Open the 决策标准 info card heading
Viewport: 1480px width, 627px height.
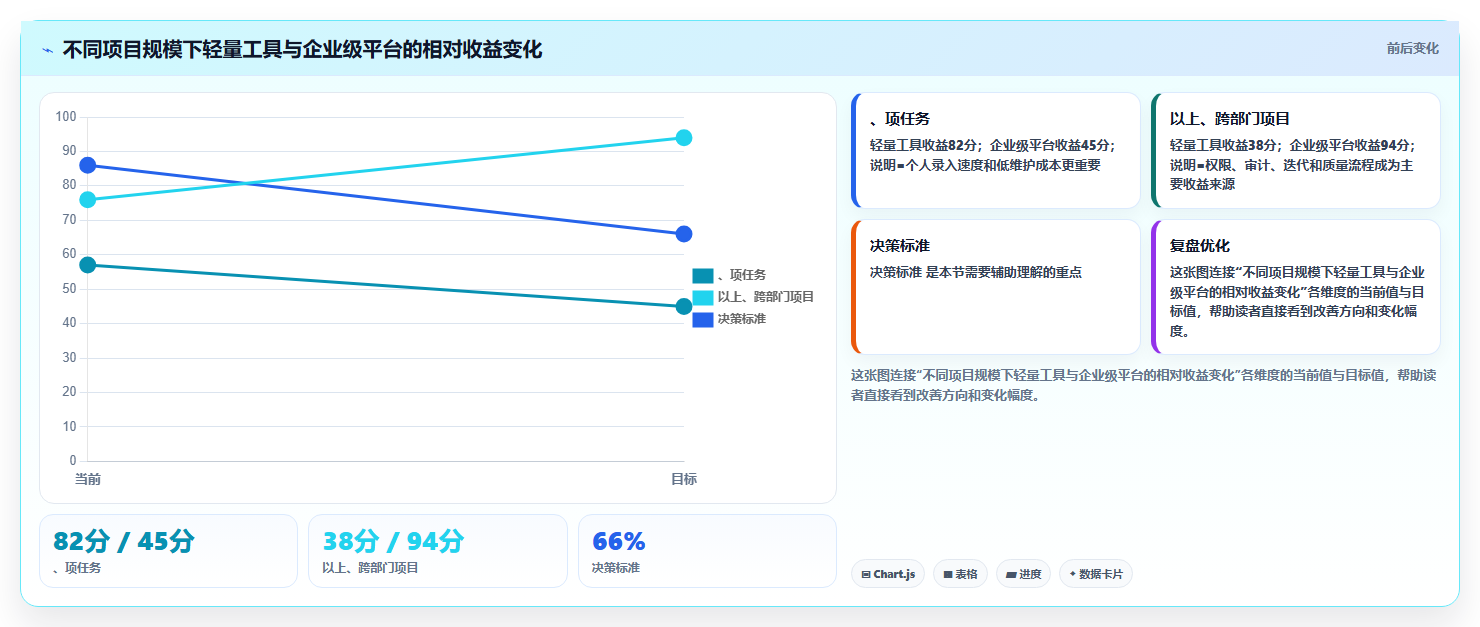900,246
